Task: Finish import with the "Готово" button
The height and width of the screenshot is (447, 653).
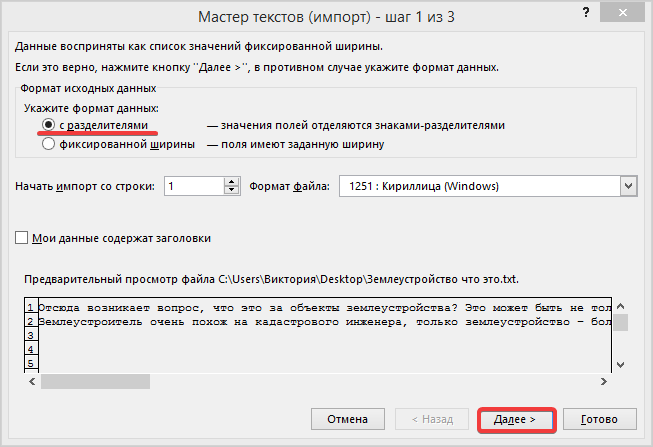Action: tap(600, 419)
